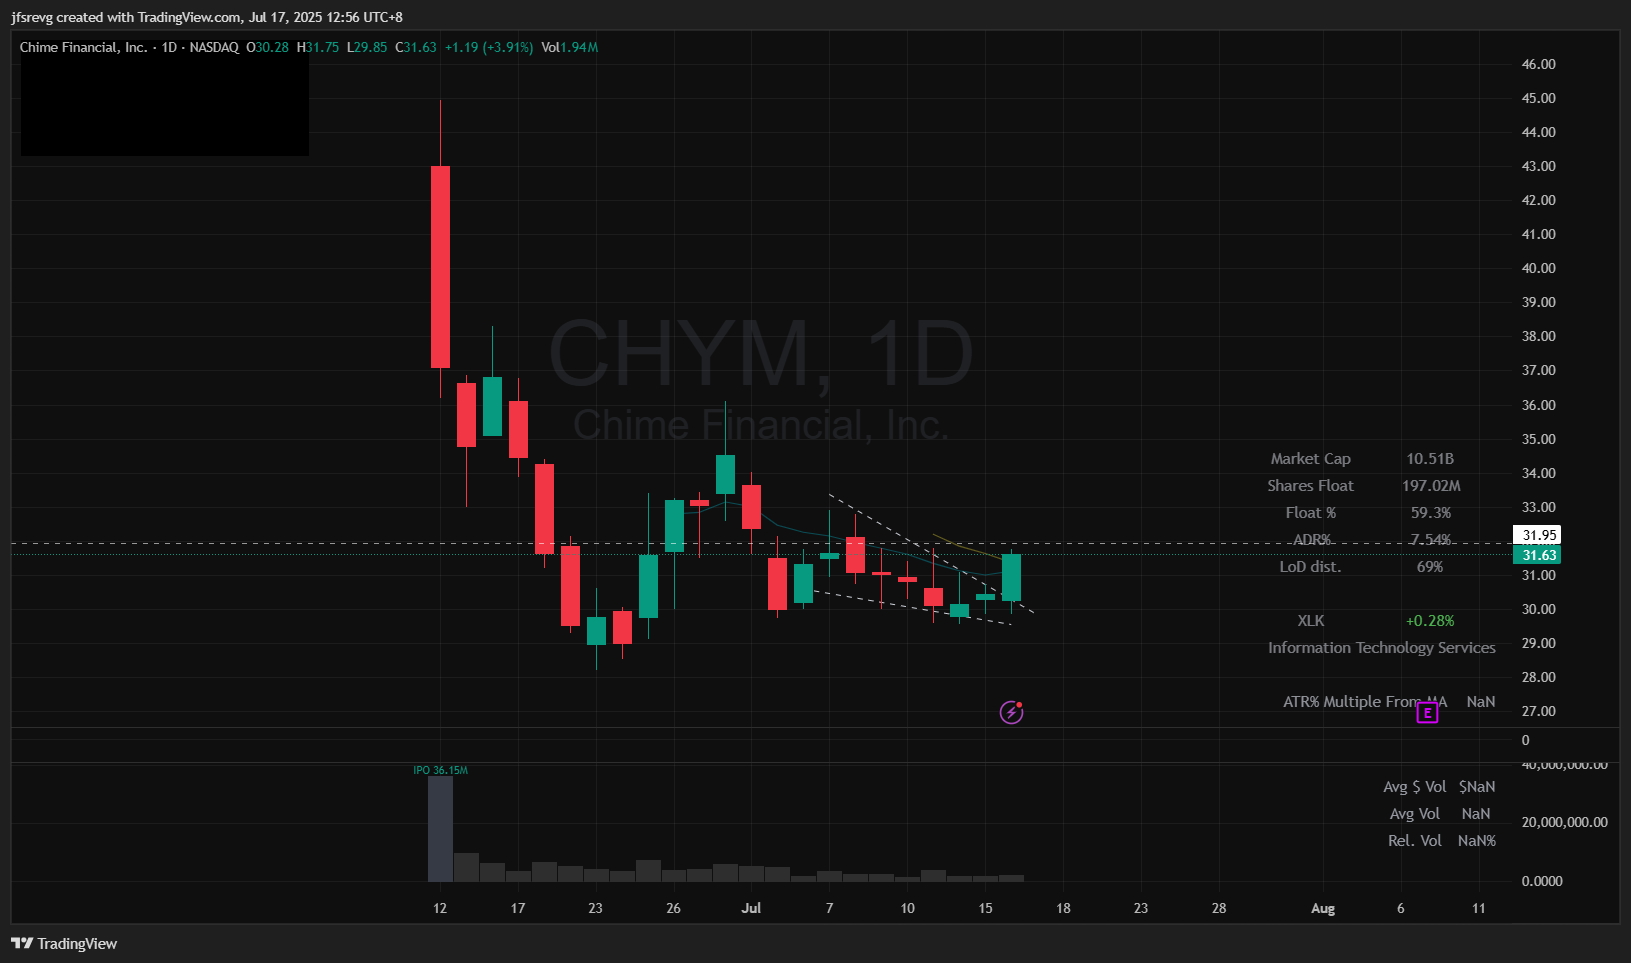1631x963 pixels.
Task: Click the 28 date label on time axis
Action: 1219,908
